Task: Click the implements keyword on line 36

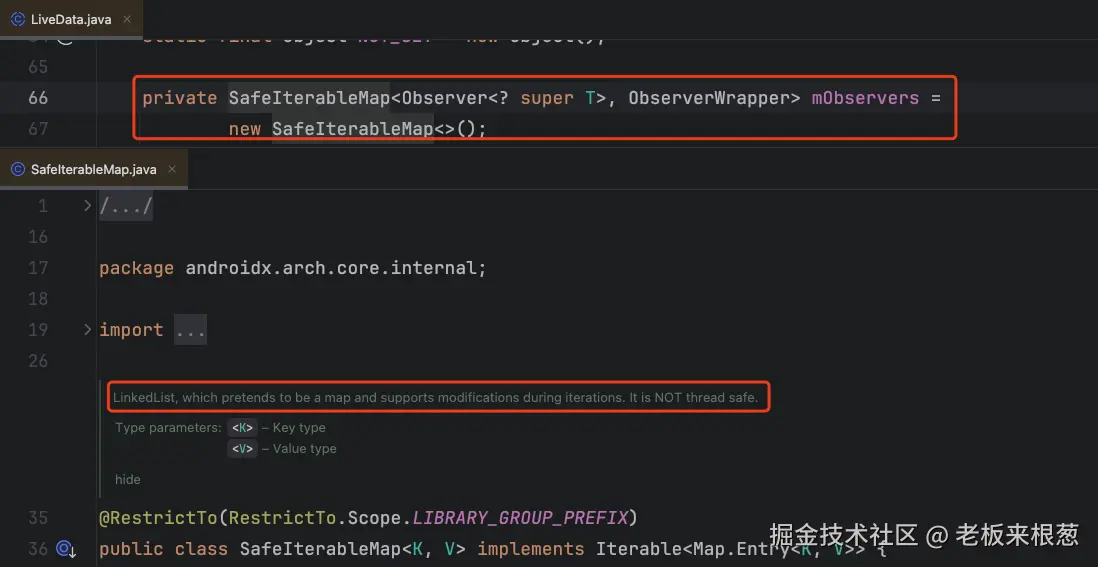Action: click(531, 549)
